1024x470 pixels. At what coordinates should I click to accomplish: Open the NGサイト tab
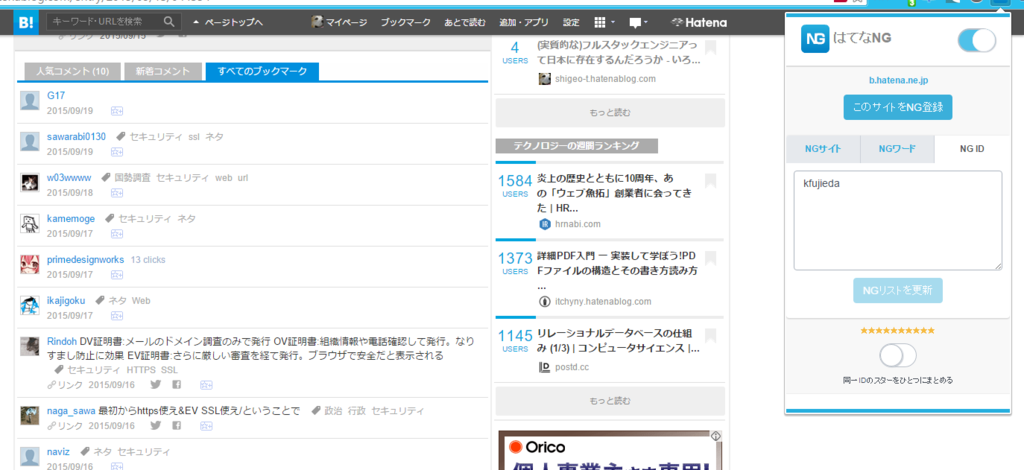[823, 149]
